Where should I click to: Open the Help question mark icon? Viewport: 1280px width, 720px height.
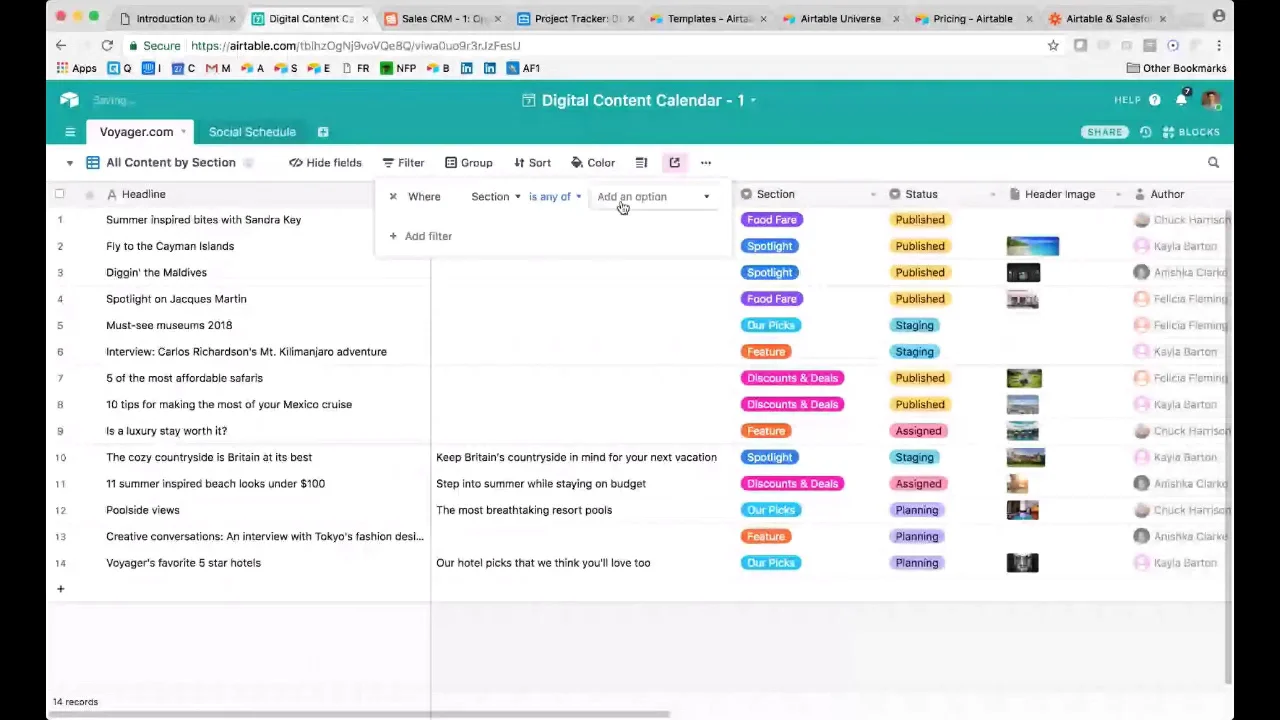(1155, 100)
